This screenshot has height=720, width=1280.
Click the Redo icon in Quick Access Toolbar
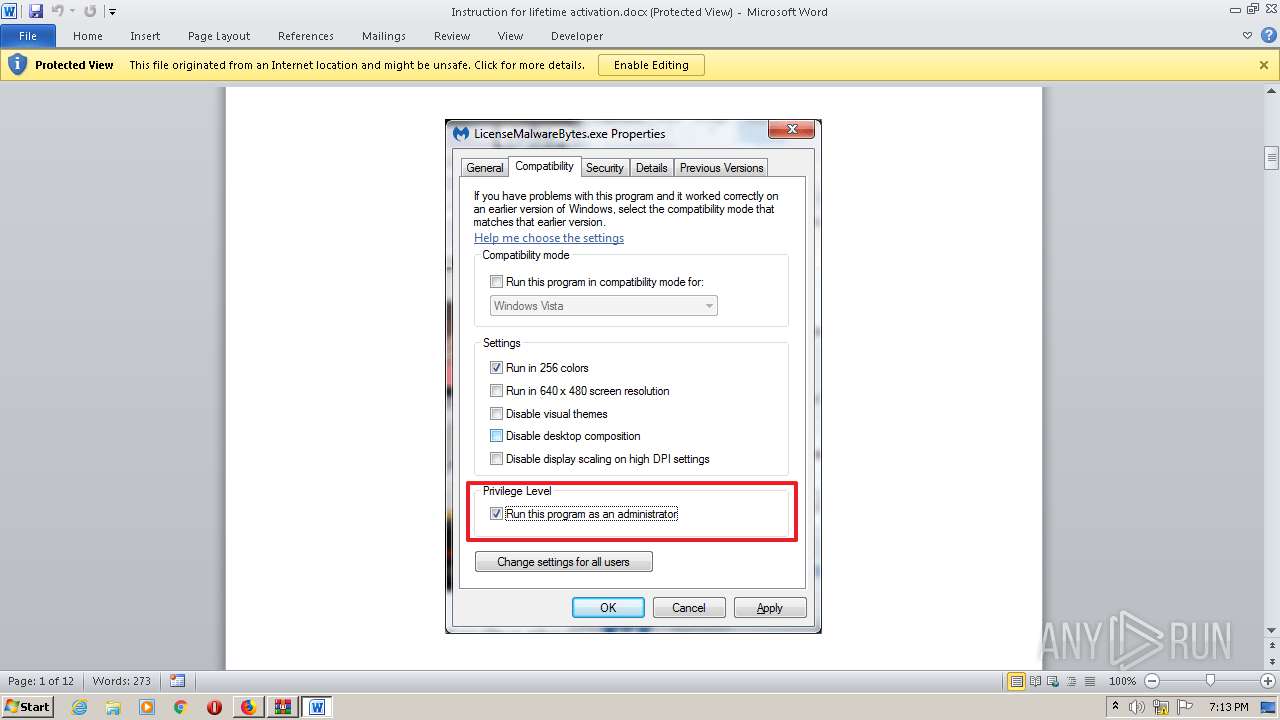coord(90,11)
